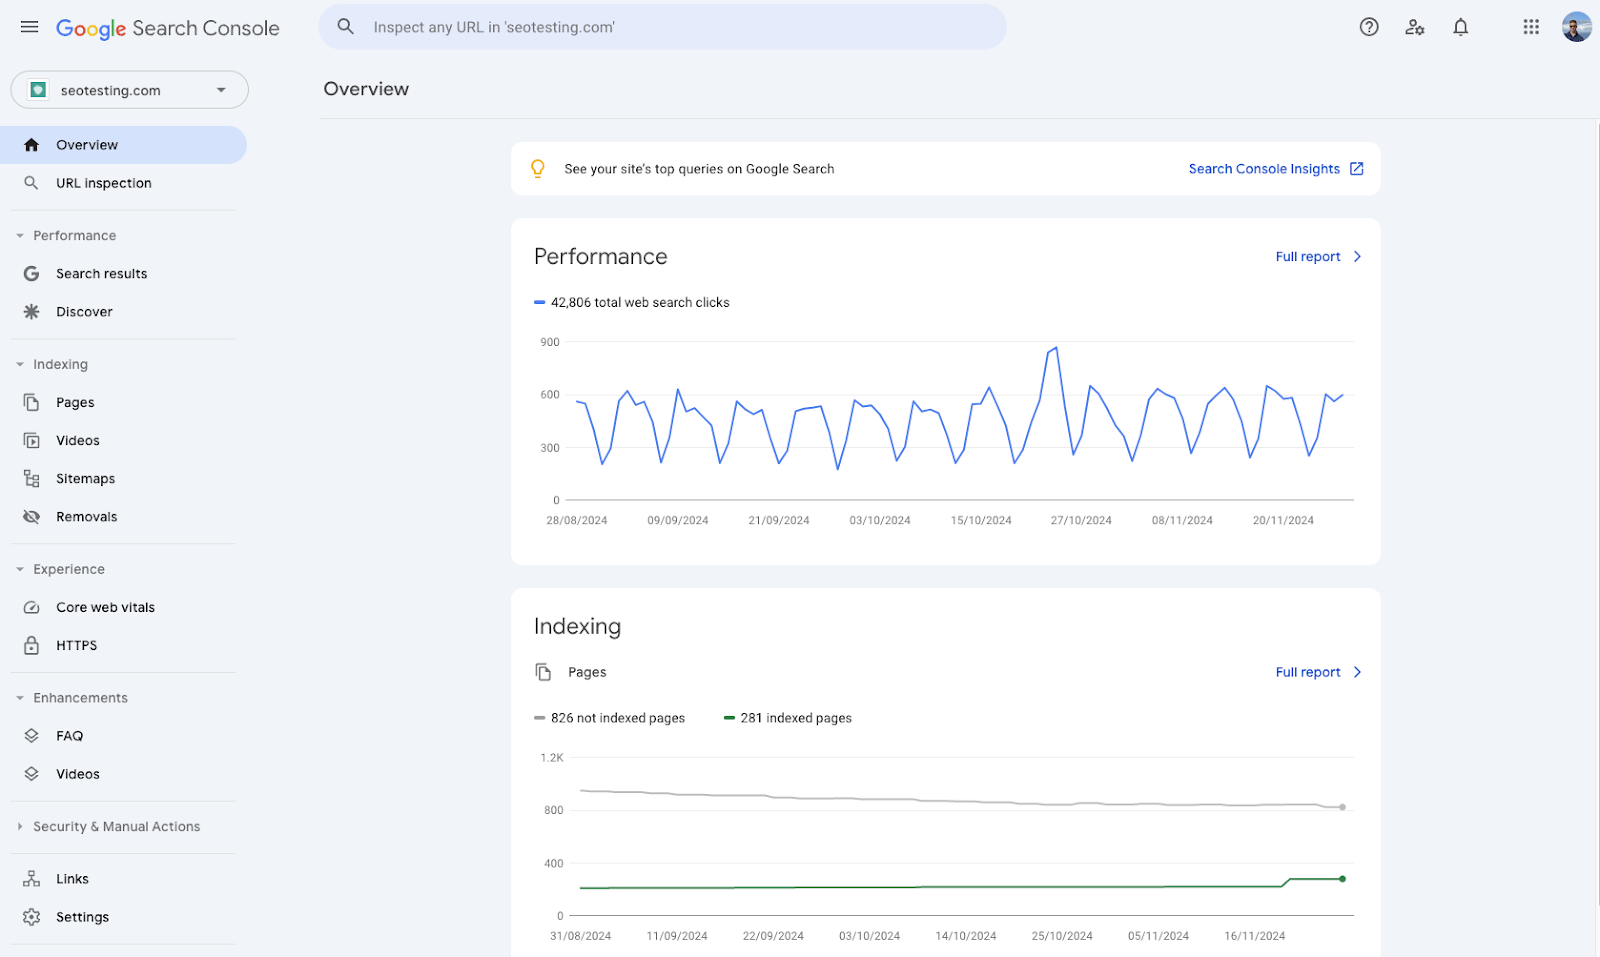Click 281 indexed pages legend

[788, 718]
